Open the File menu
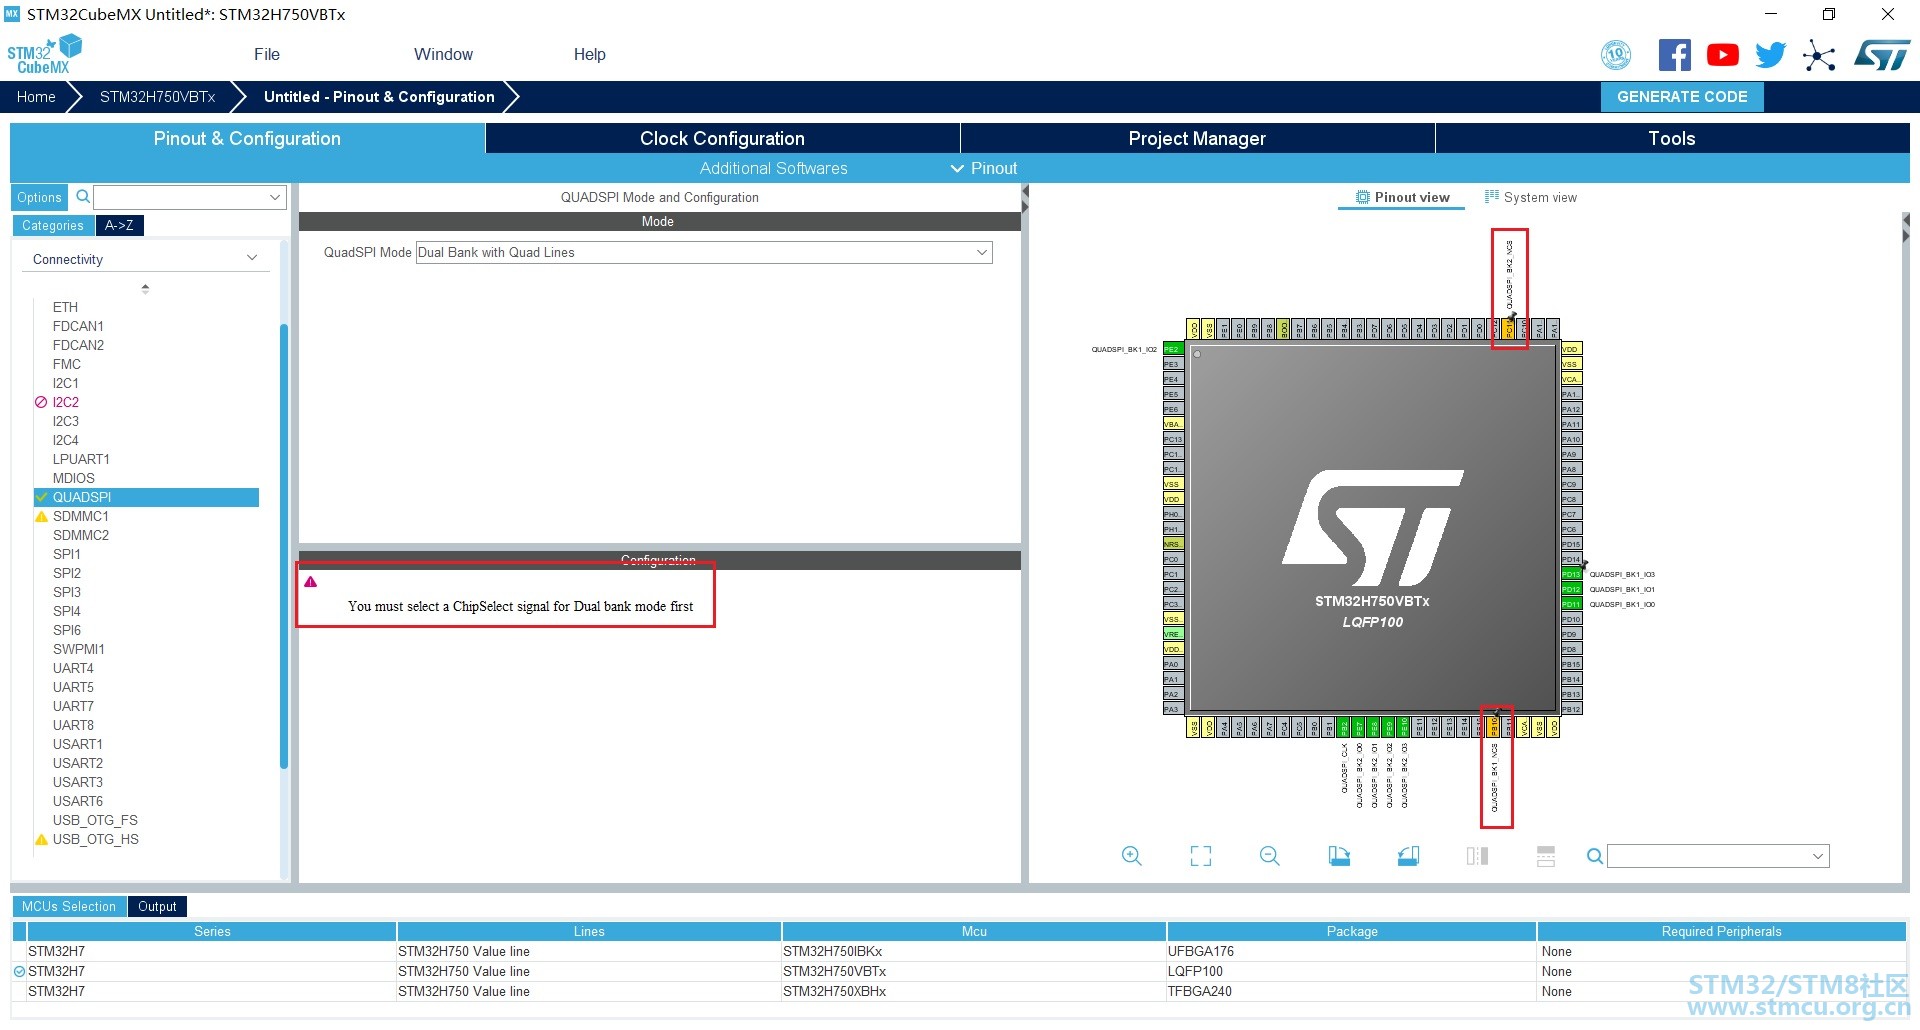This screenshot has width=1920, height=1030. pyautogui.click(x=267, y=55)
